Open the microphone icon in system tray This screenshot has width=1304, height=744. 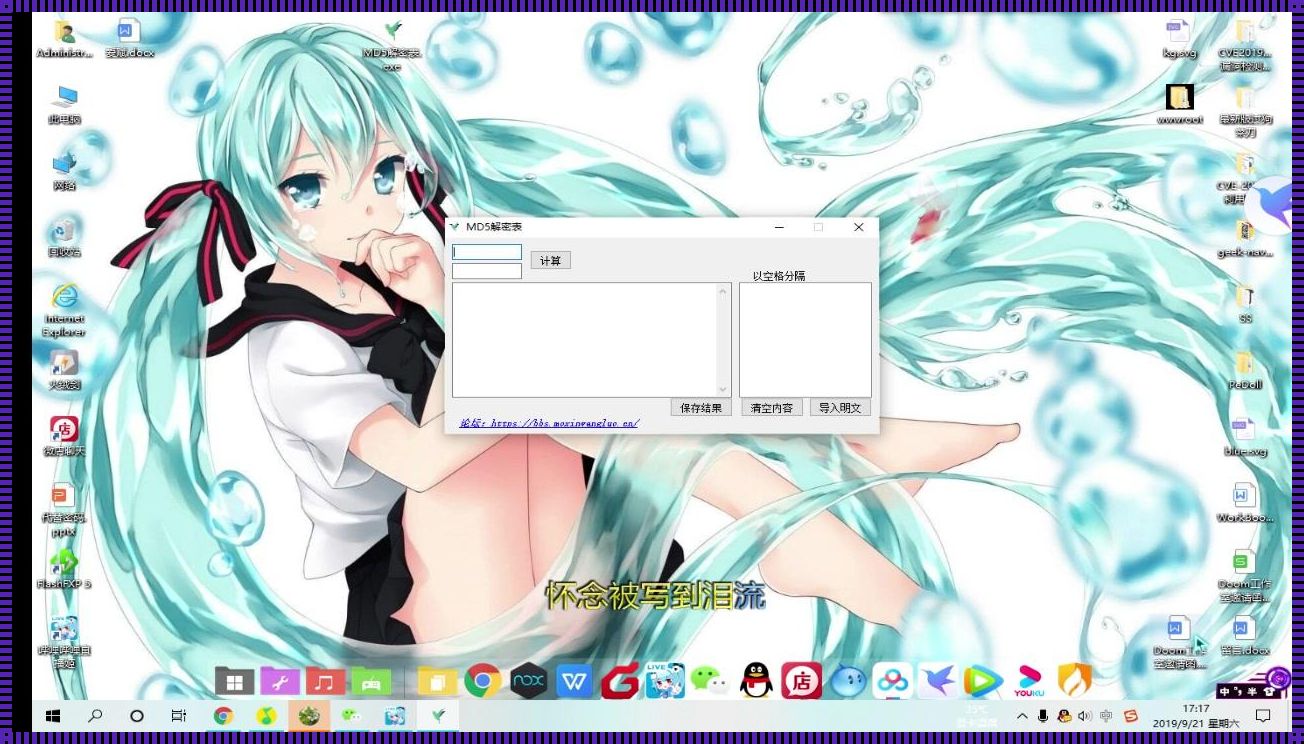[1043, 716]
